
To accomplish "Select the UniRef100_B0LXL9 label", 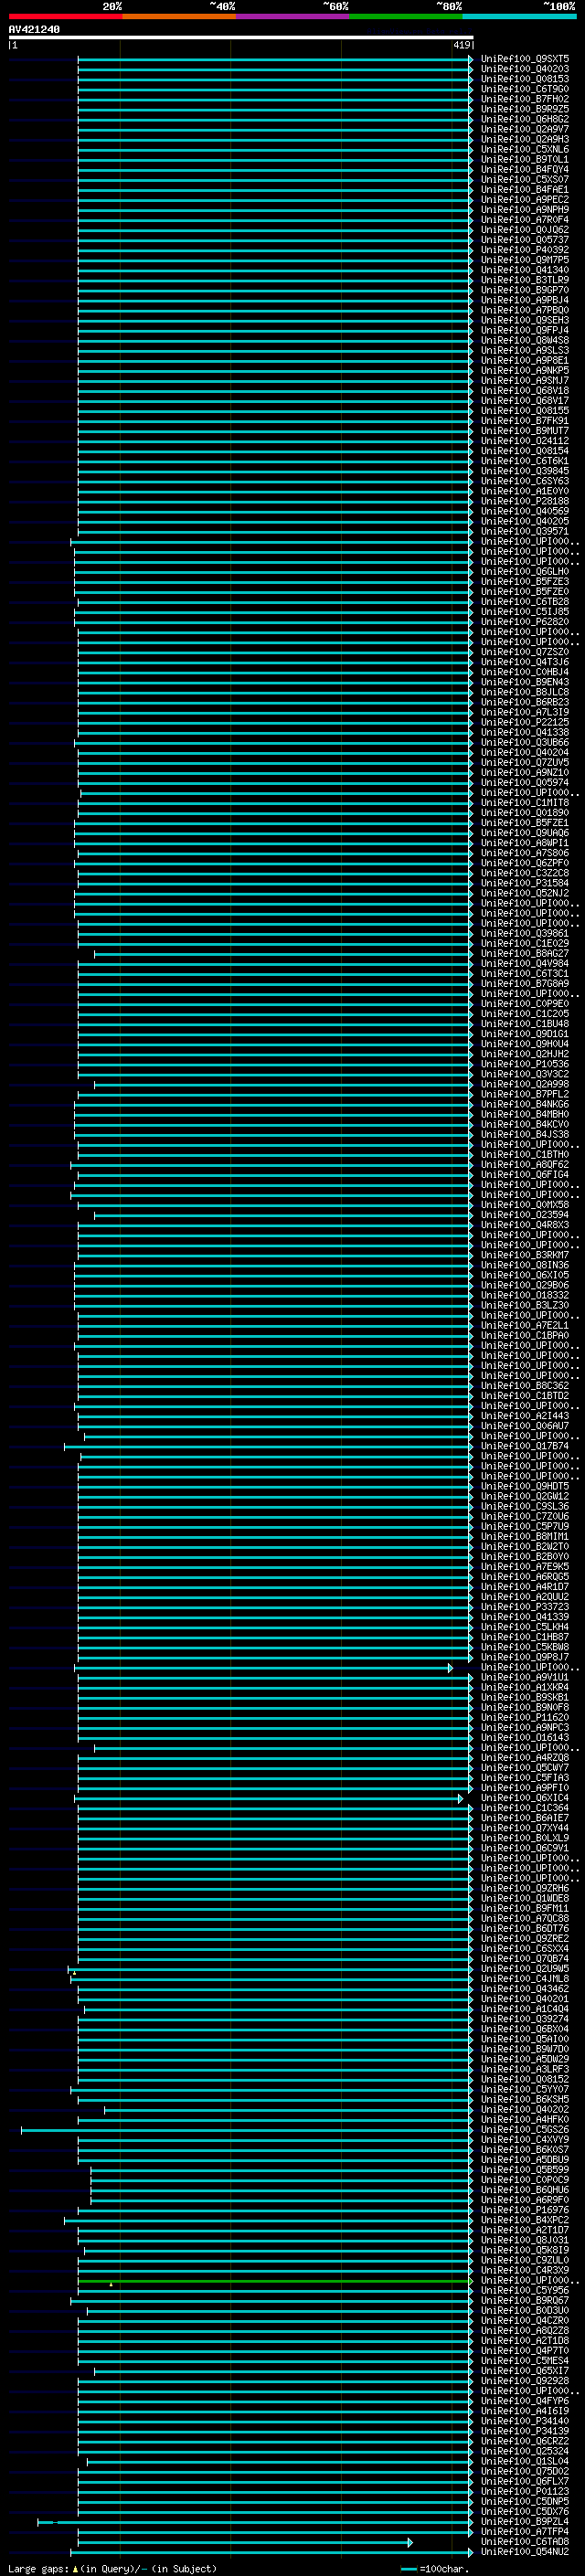I will click(525, 1838).
